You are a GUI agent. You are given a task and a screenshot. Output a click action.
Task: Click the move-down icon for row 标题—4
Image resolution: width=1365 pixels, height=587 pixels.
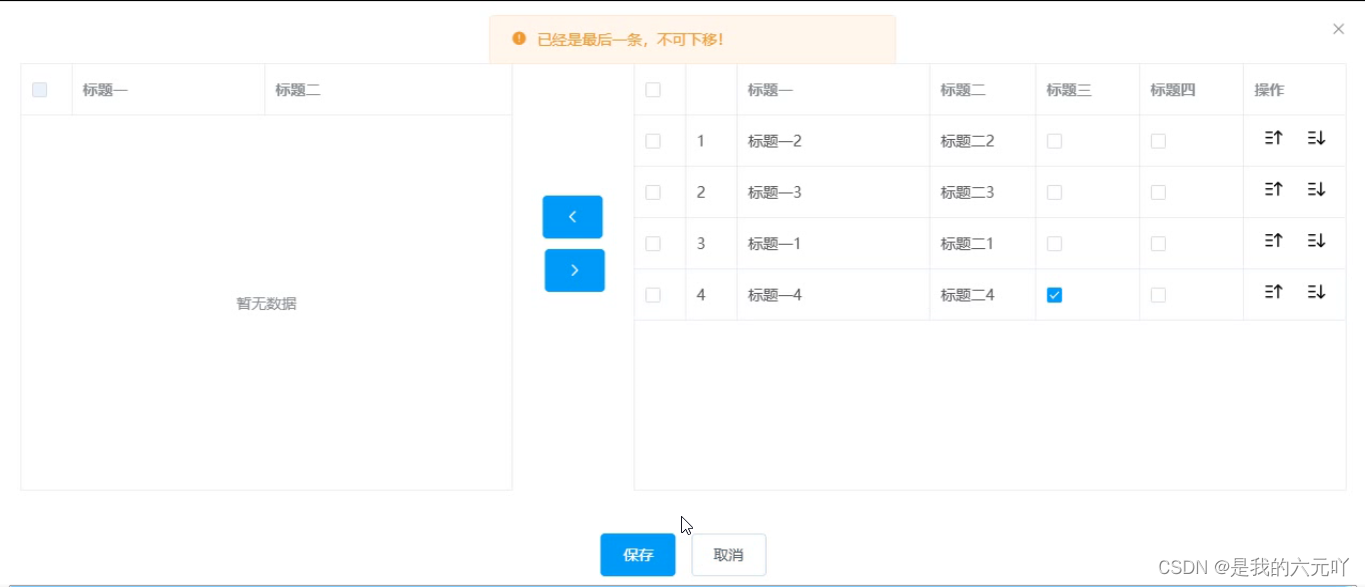coord(1317,292)
